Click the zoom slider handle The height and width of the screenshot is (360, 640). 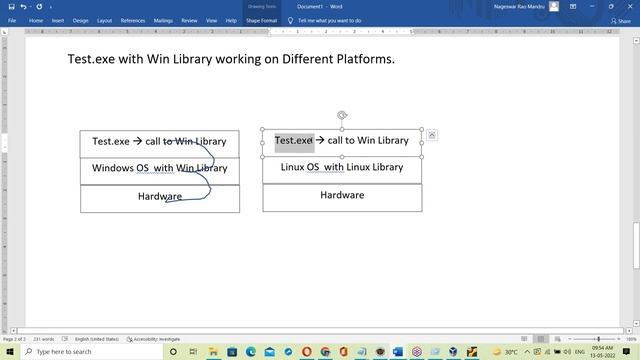(x=598, y=339)
